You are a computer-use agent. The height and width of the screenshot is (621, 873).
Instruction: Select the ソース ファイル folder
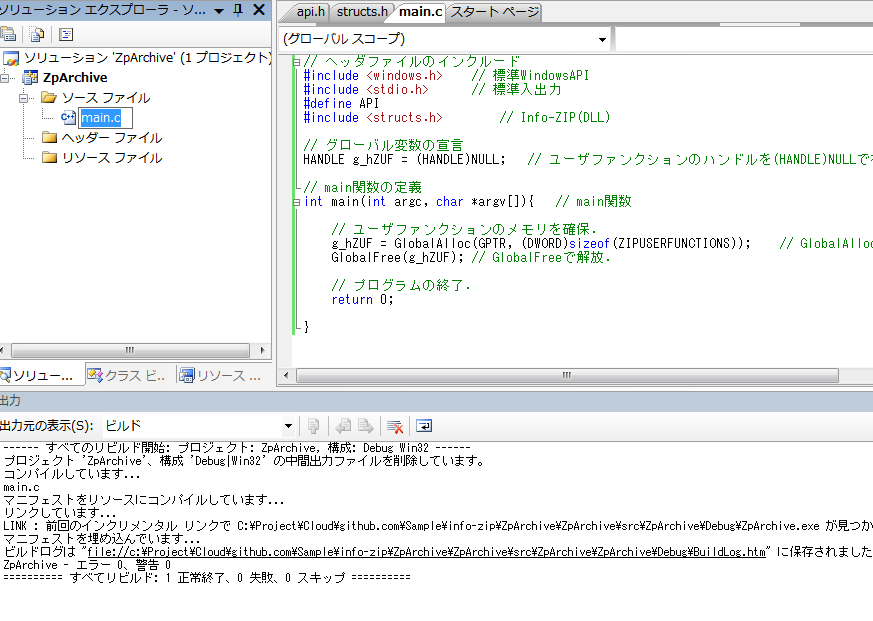point(106,98)
